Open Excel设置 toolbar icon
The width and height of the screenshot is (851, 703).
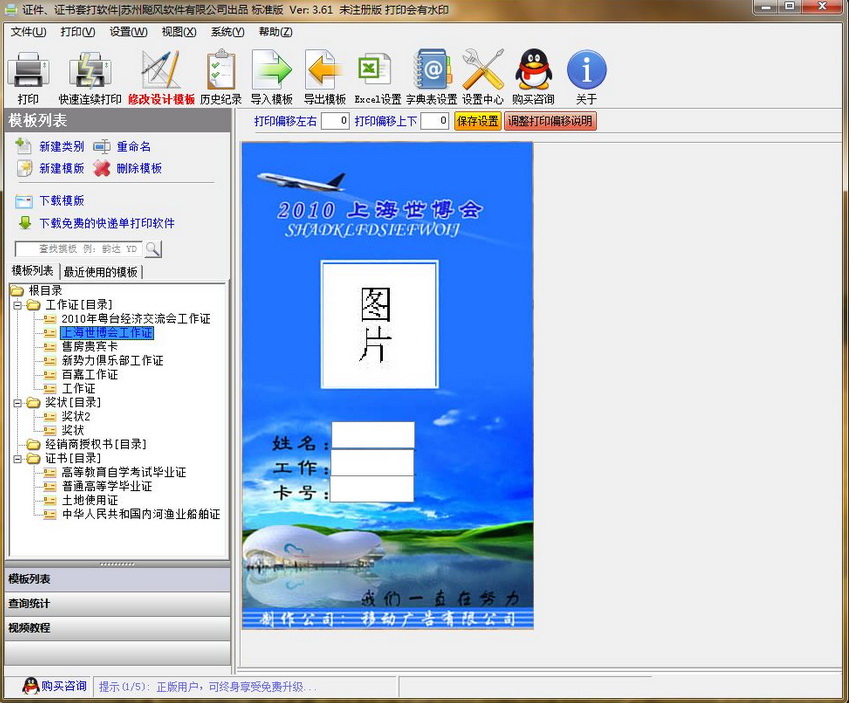click(374, 69)
